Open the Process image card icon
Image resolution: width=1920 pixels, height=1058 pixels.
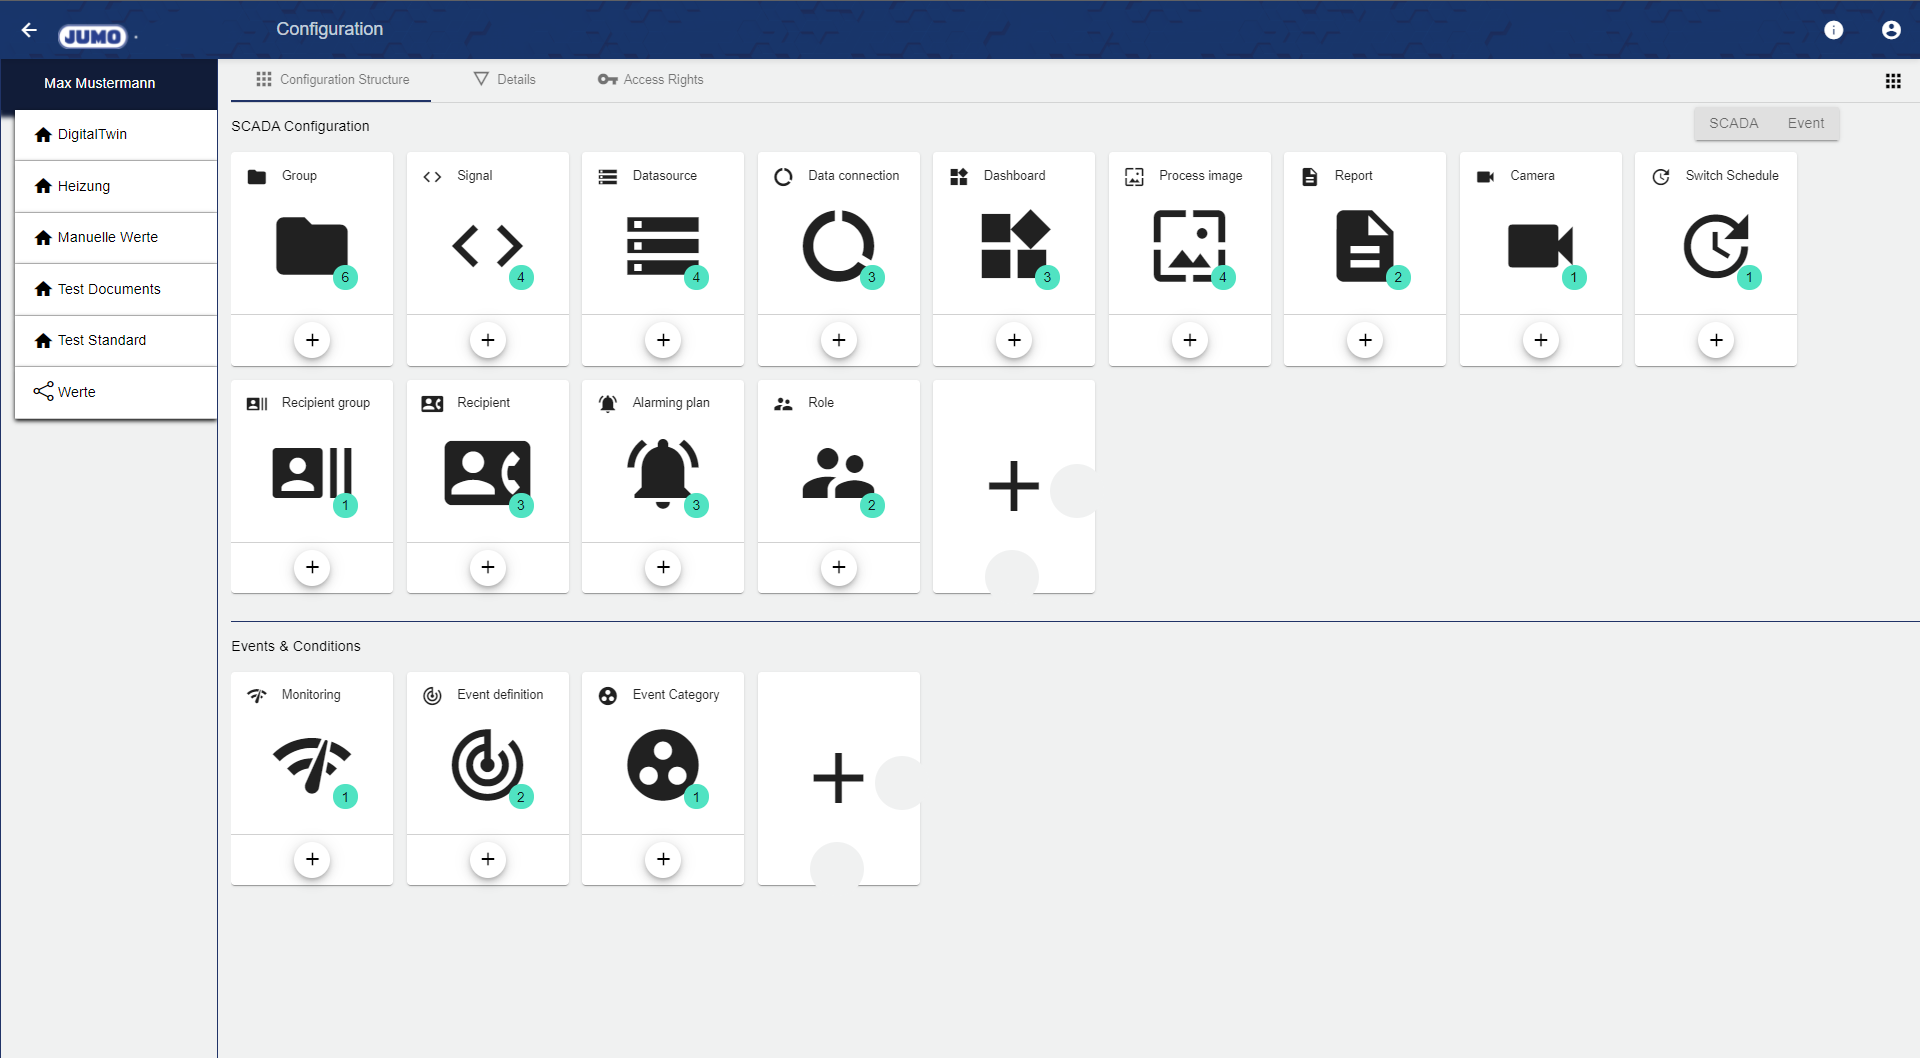(x=1189, y=246)
